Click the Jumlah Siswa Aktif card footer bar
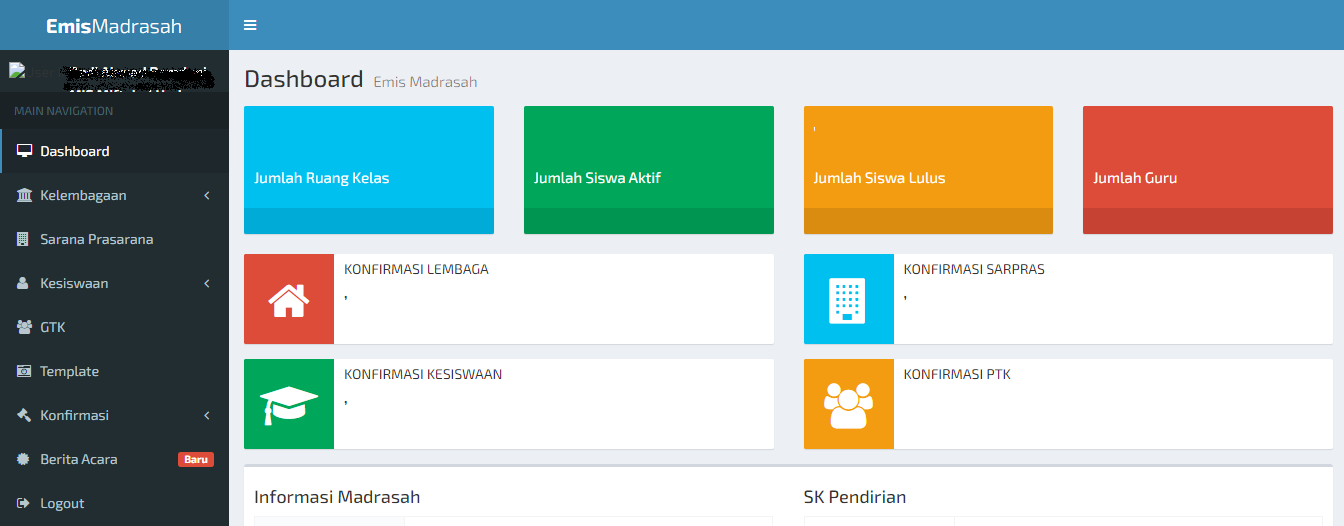The width and height of the screenshot is (1344, 526). (x=648, y=221)
